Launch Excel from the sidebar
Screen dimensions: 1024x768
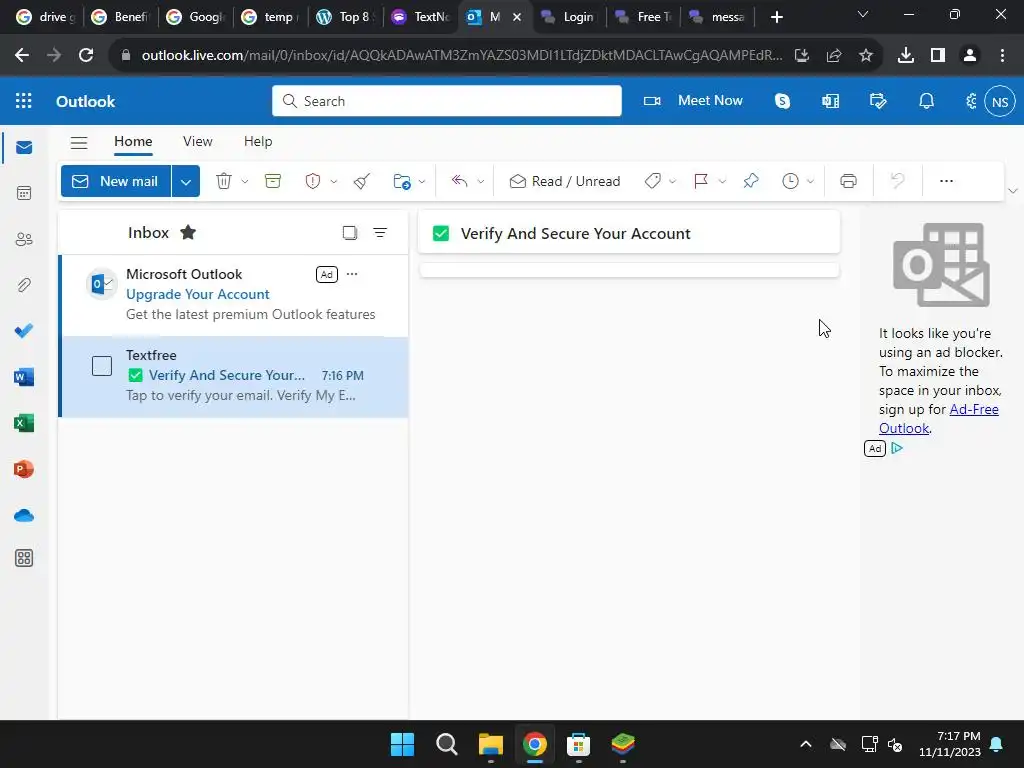(24, 423)
